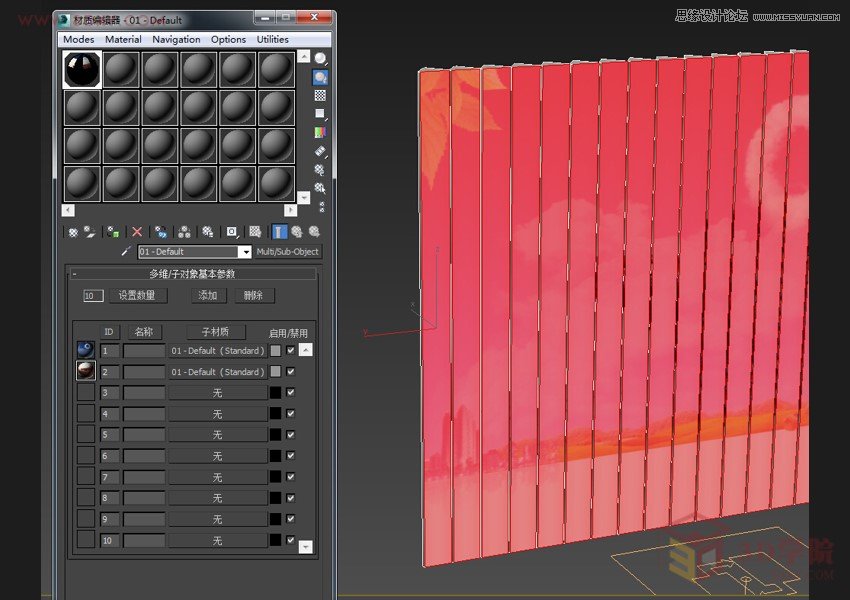Disable sub-material ID 3 checkbox

click(x=289, y=391)
